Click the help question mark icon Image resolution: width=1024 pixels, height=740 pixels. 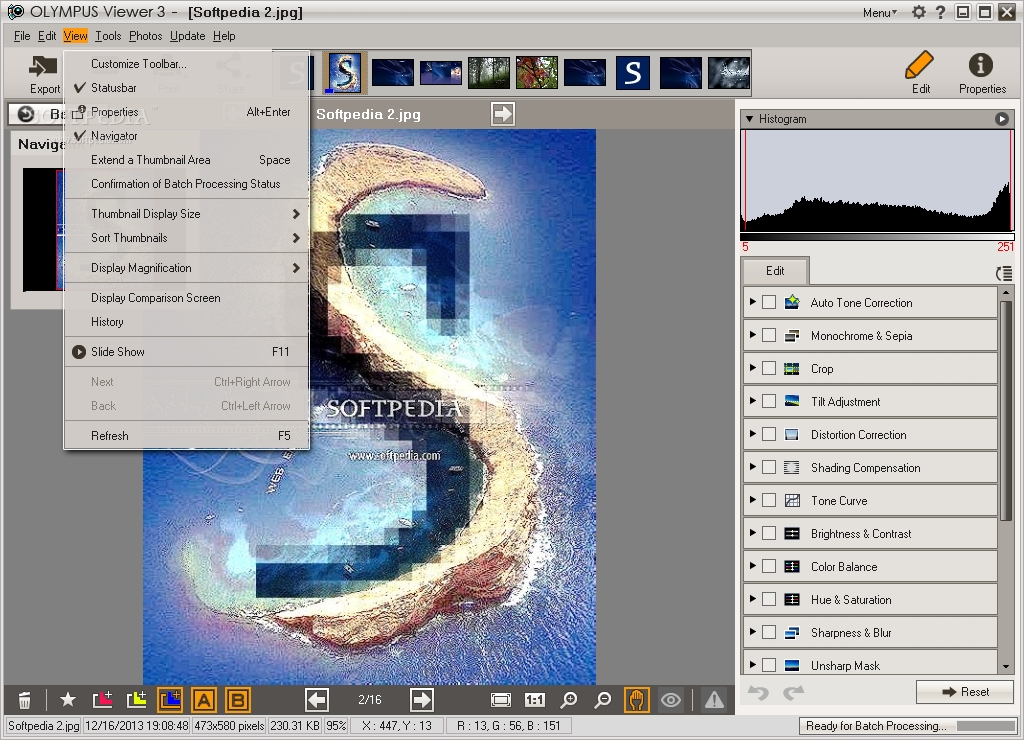point(940,12)
